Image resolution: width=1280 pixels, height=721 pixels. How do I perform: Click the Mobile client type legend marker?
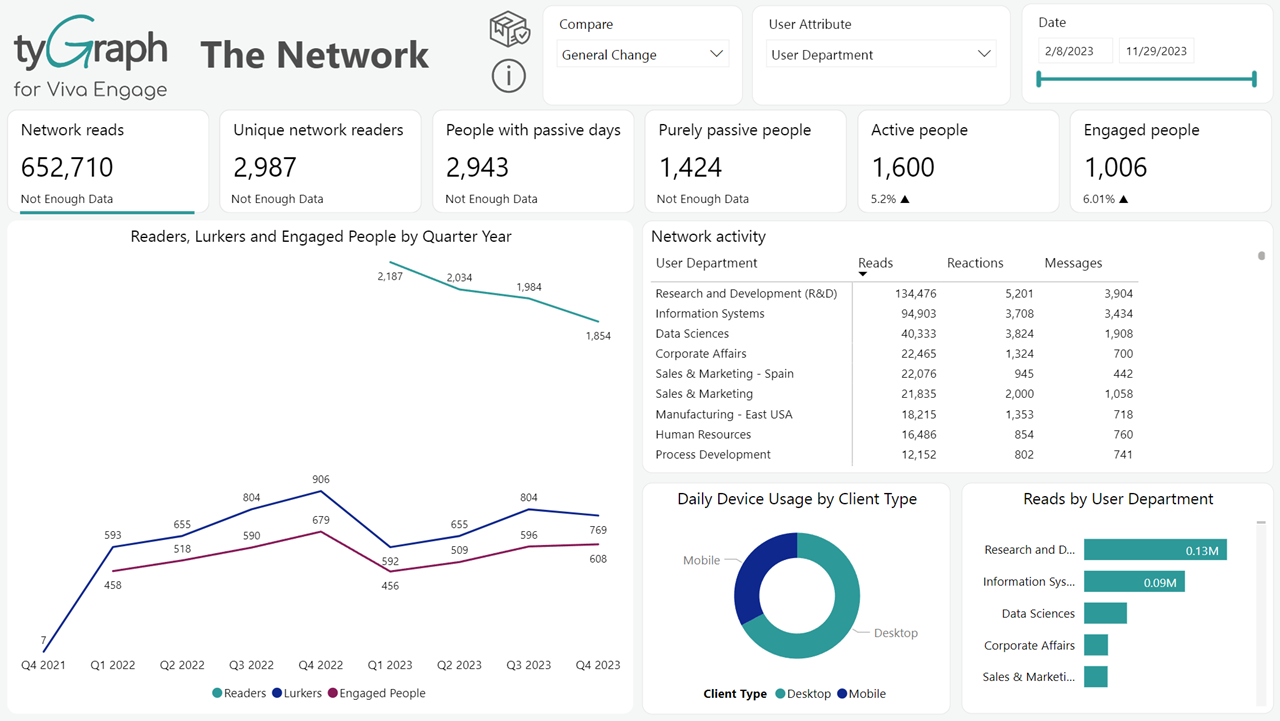(842, 694)
